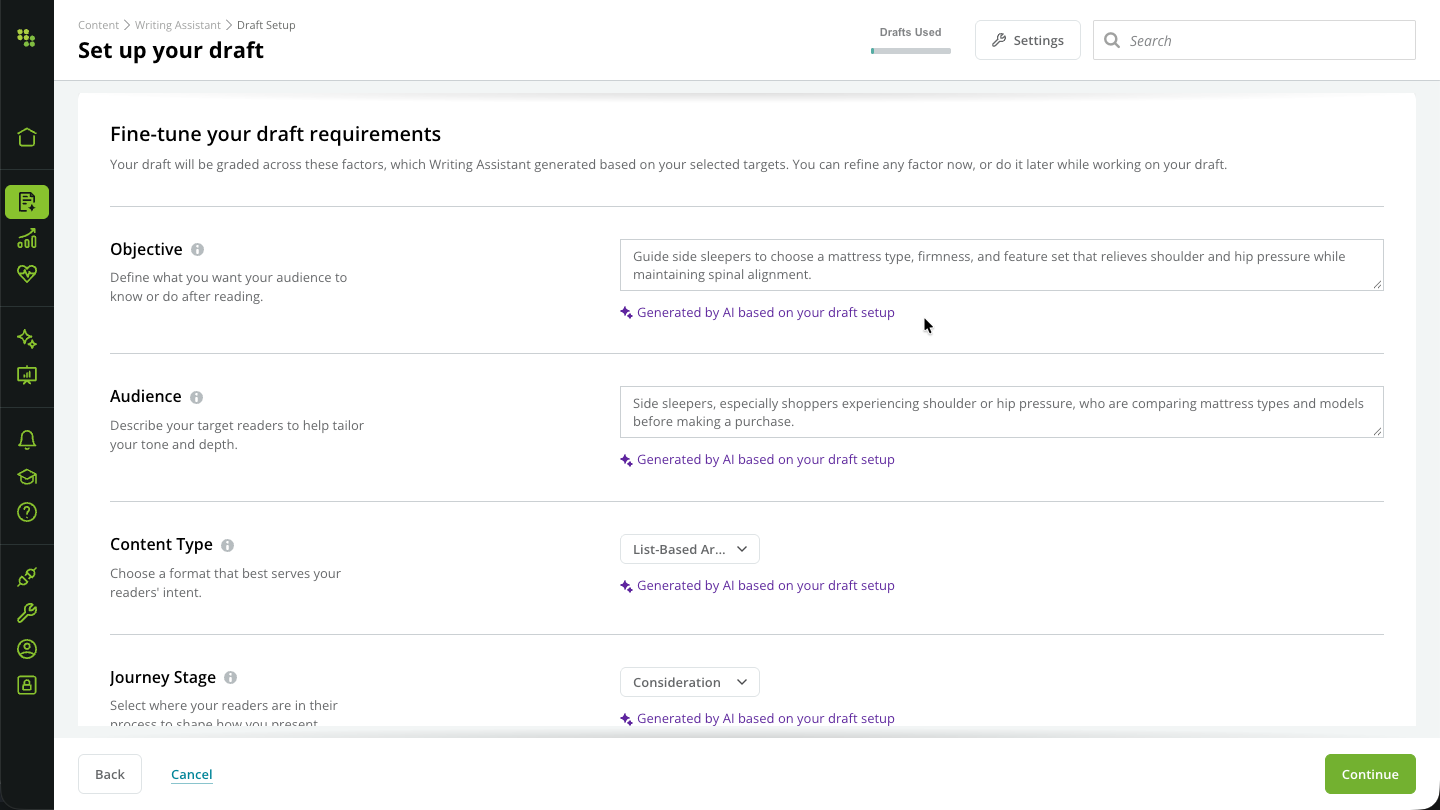Screen dimensions: 1440x810
Task: Open the heart pulse health icon
Action: pos(27,273)
